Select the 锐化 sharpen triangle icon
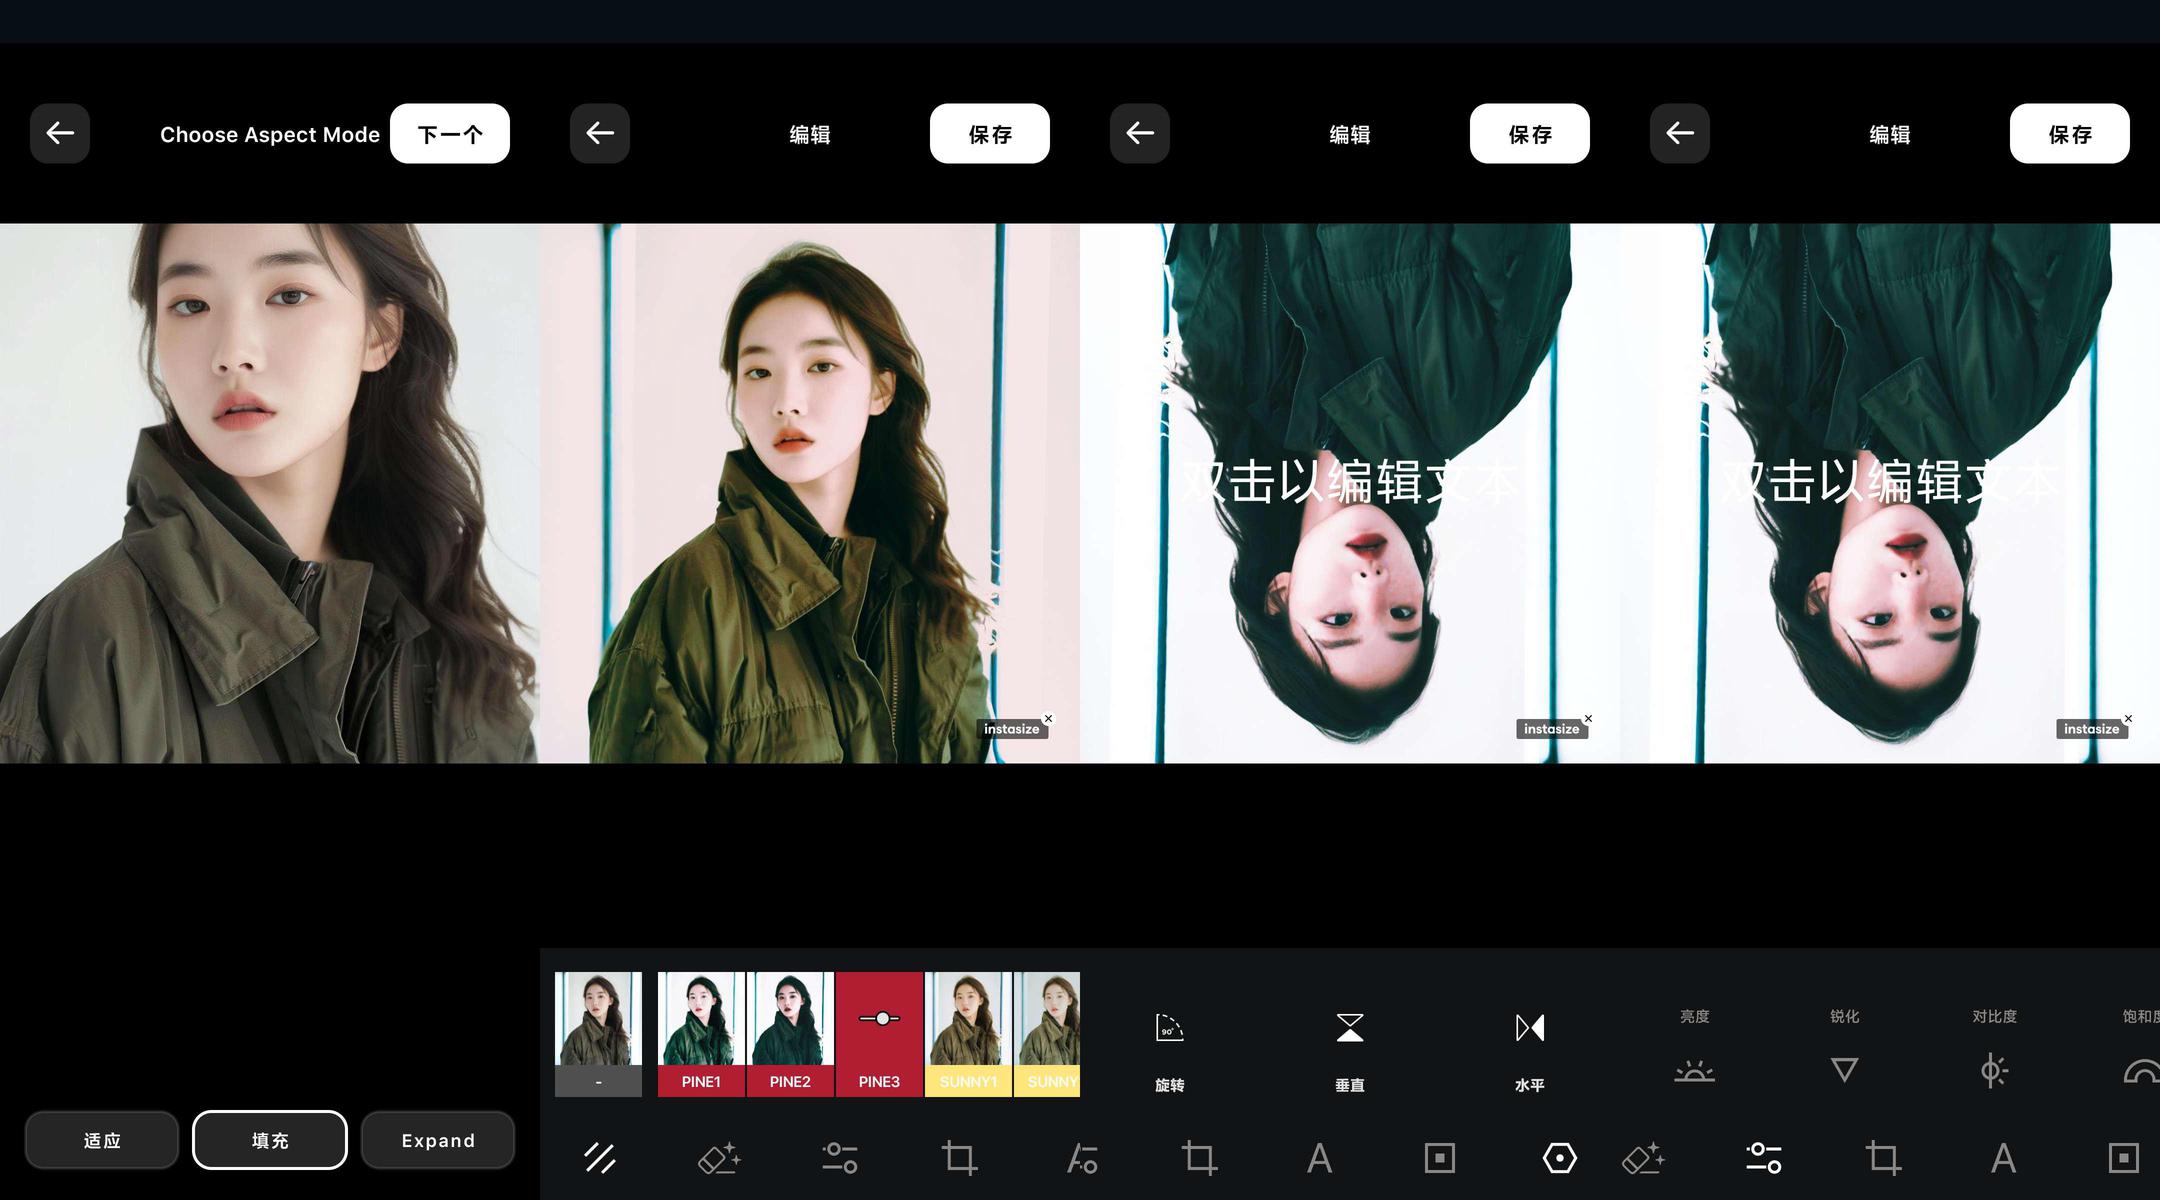2160x1200 pixels. (1844, 1068)
